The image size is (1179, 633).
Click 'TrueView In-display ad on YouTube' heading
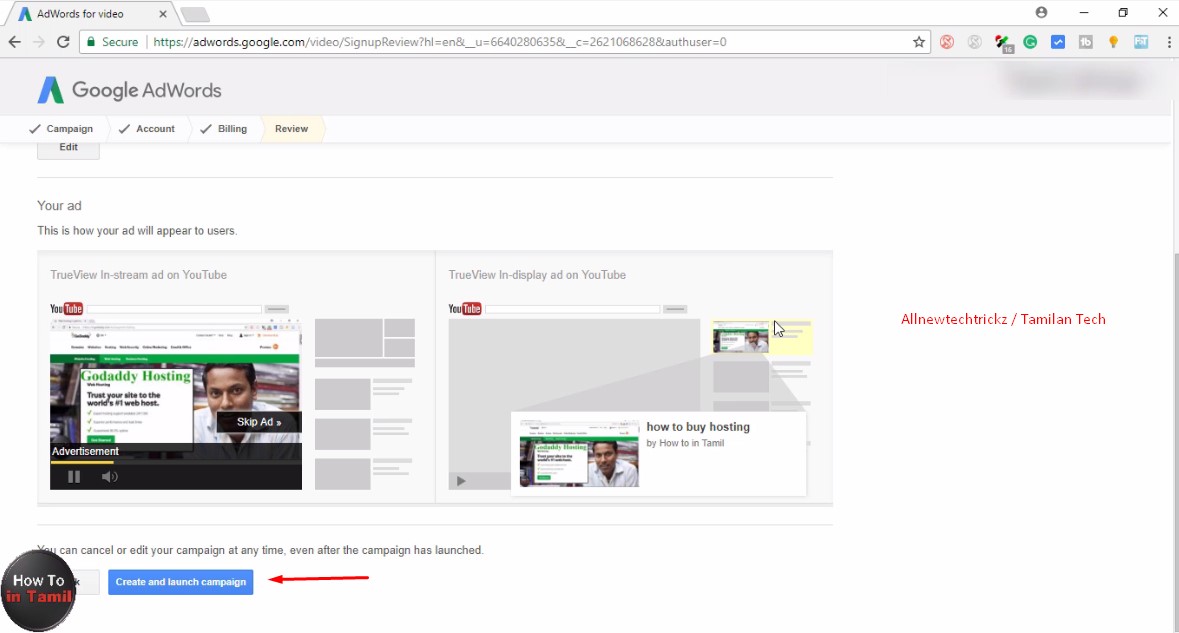click(x=537, y=275)
